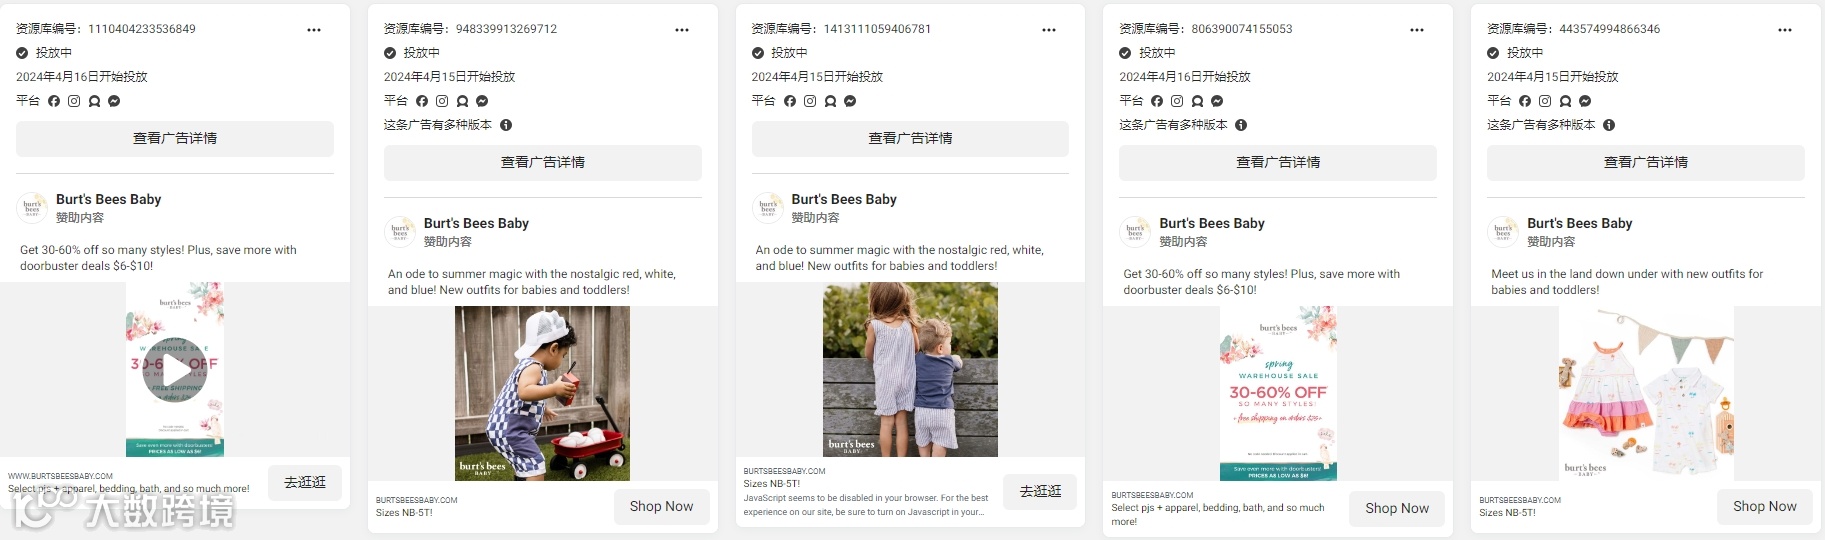Open the spring warehouse sale 30-60% OFF image
The height and width of the screenshot is (540, 1825).
1278,393
